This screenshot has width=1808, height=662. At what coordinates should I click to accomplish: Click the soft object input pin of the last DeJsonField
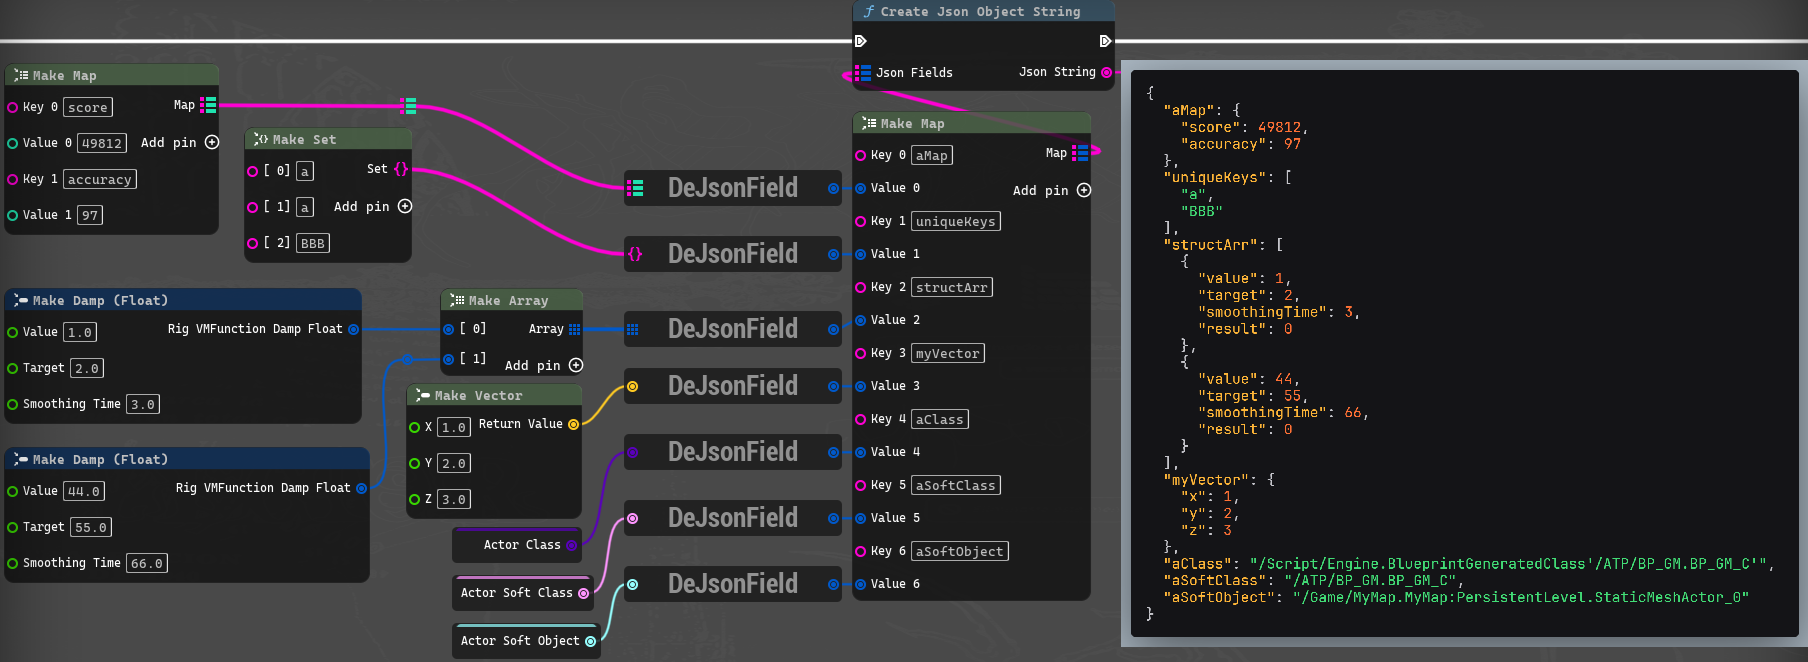(632, 584)
